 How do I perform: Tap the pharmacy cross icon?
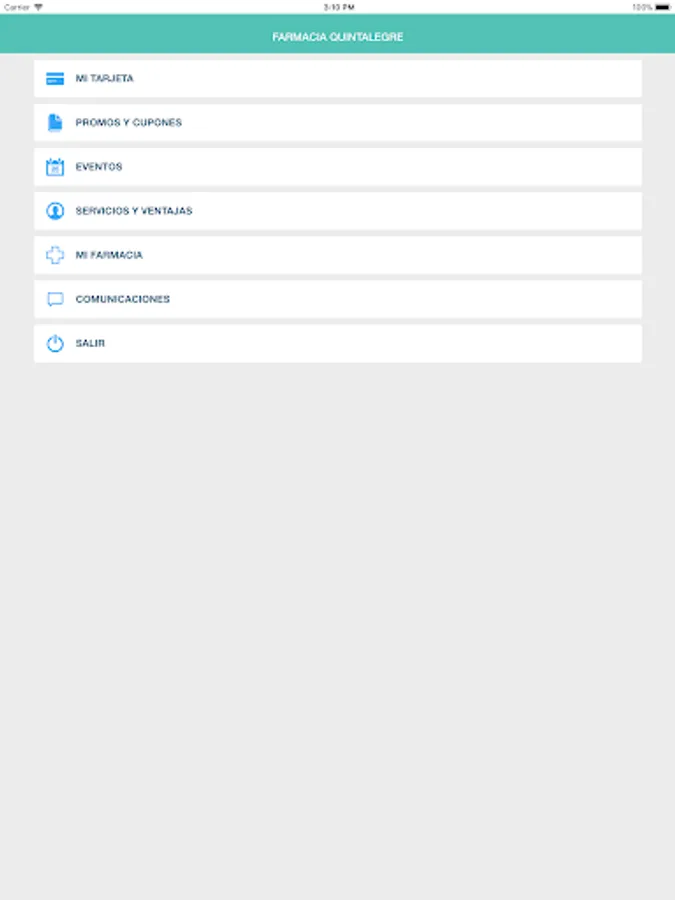[x=55, y=255]
